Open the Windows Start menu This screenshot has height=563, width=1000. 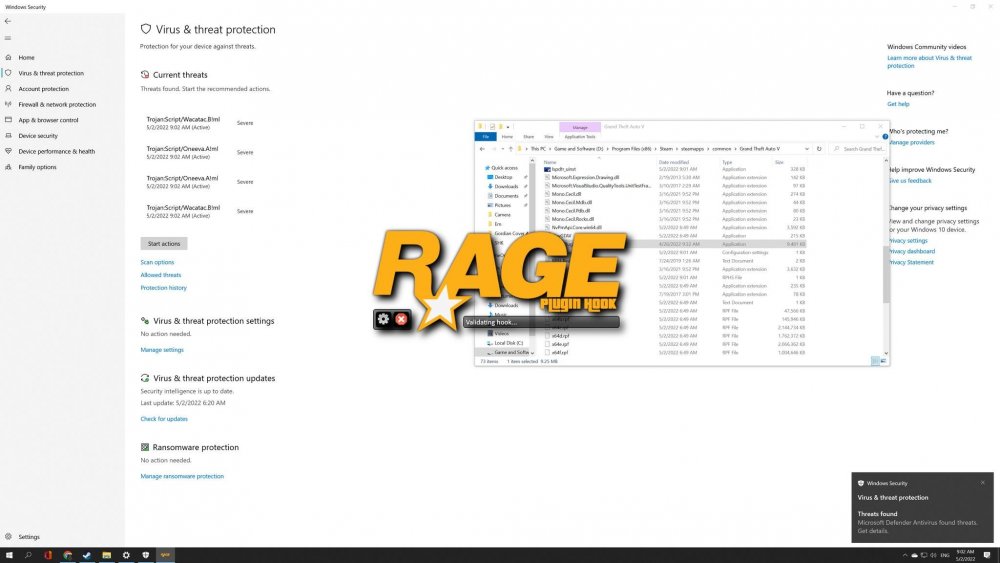(x=9, y=555)
